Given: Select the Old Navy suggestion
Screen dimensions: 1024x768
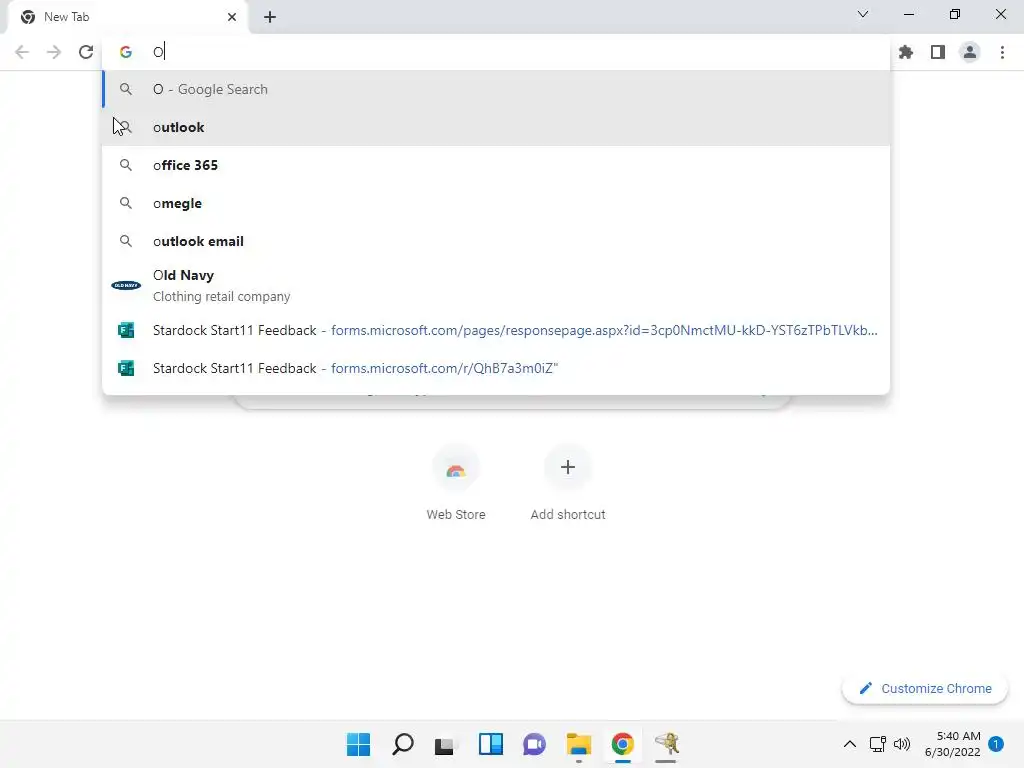Looking at the screenshot, I should click(x=496, y=285).
